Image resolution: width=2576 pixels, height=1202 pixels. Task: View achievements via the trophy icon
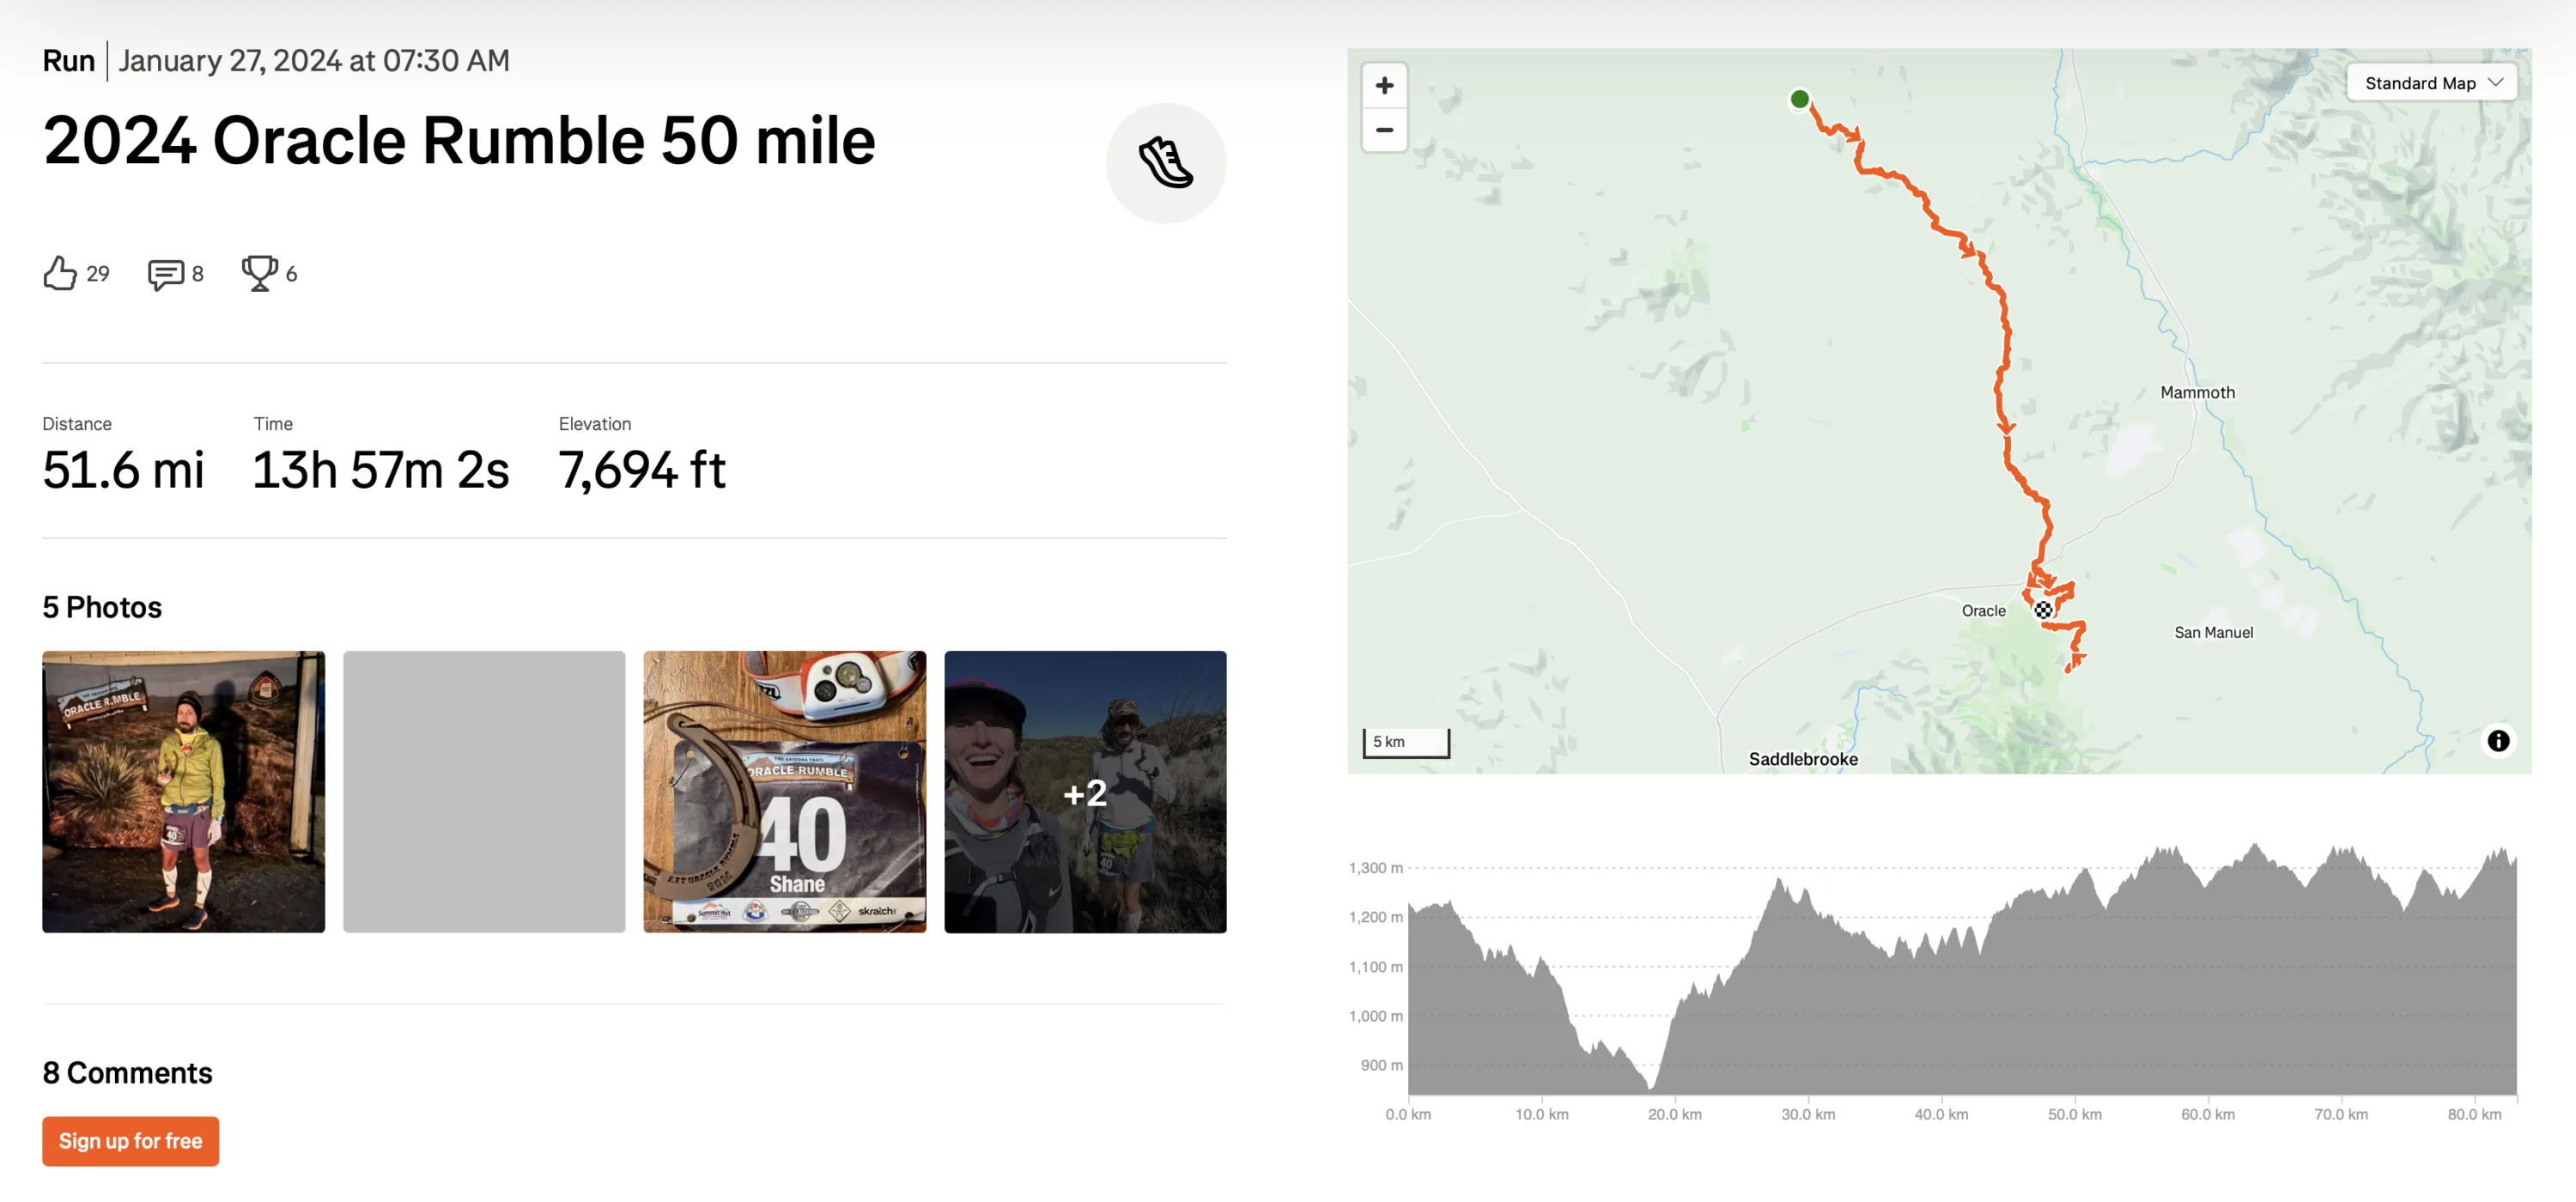click(259, 273)
